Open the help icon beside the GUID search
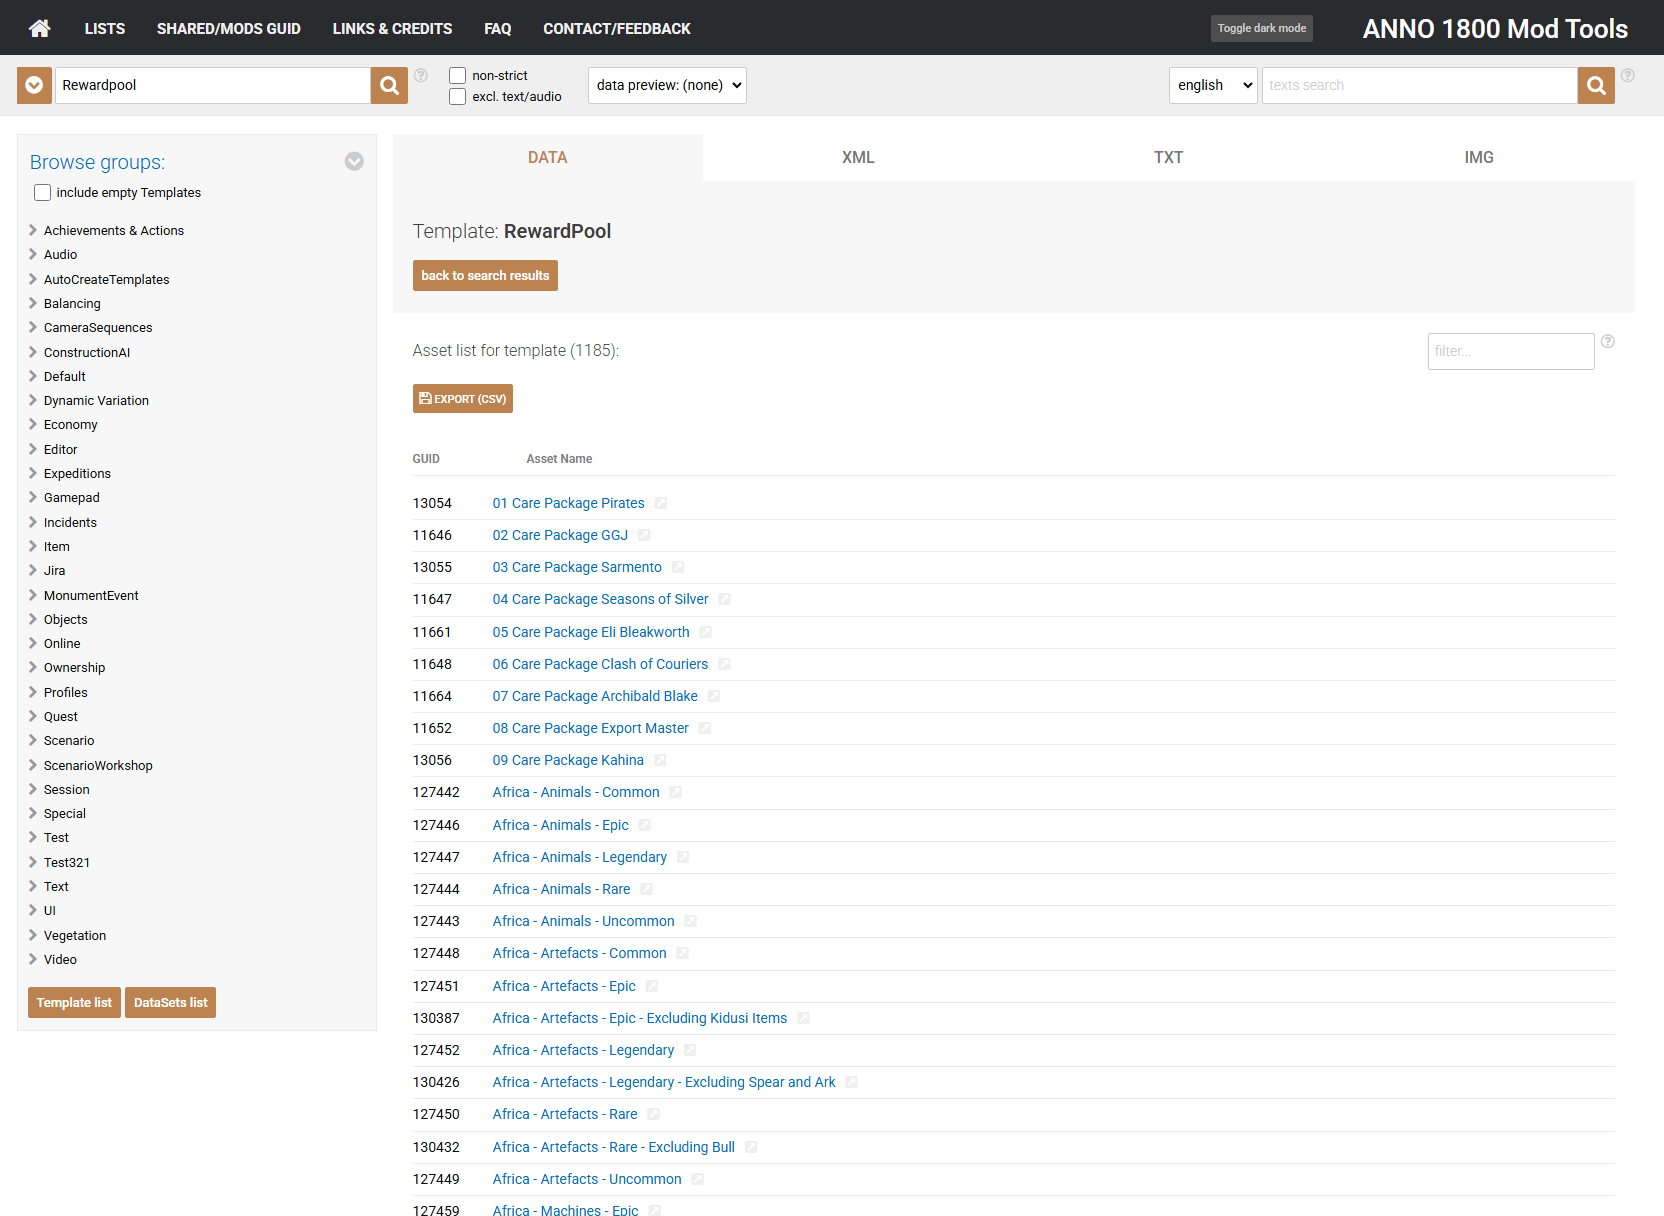The height and width of the screenshot is (1216, 1664). 421,75
